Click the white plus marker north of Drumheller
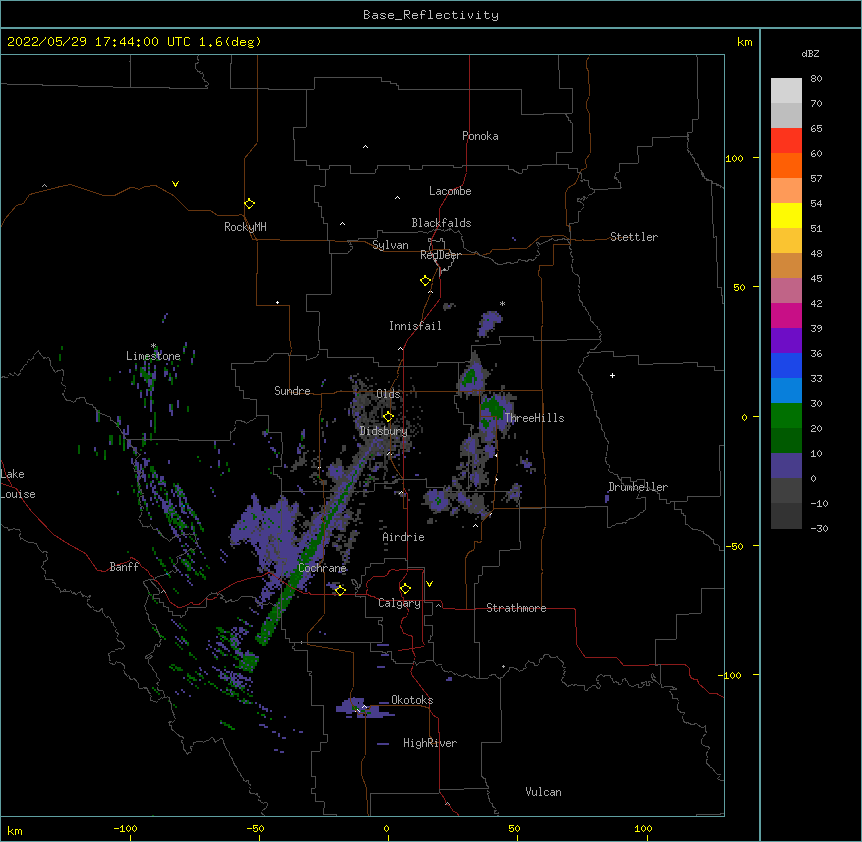This screenshot has width=862, height=842. coord(612,375)
